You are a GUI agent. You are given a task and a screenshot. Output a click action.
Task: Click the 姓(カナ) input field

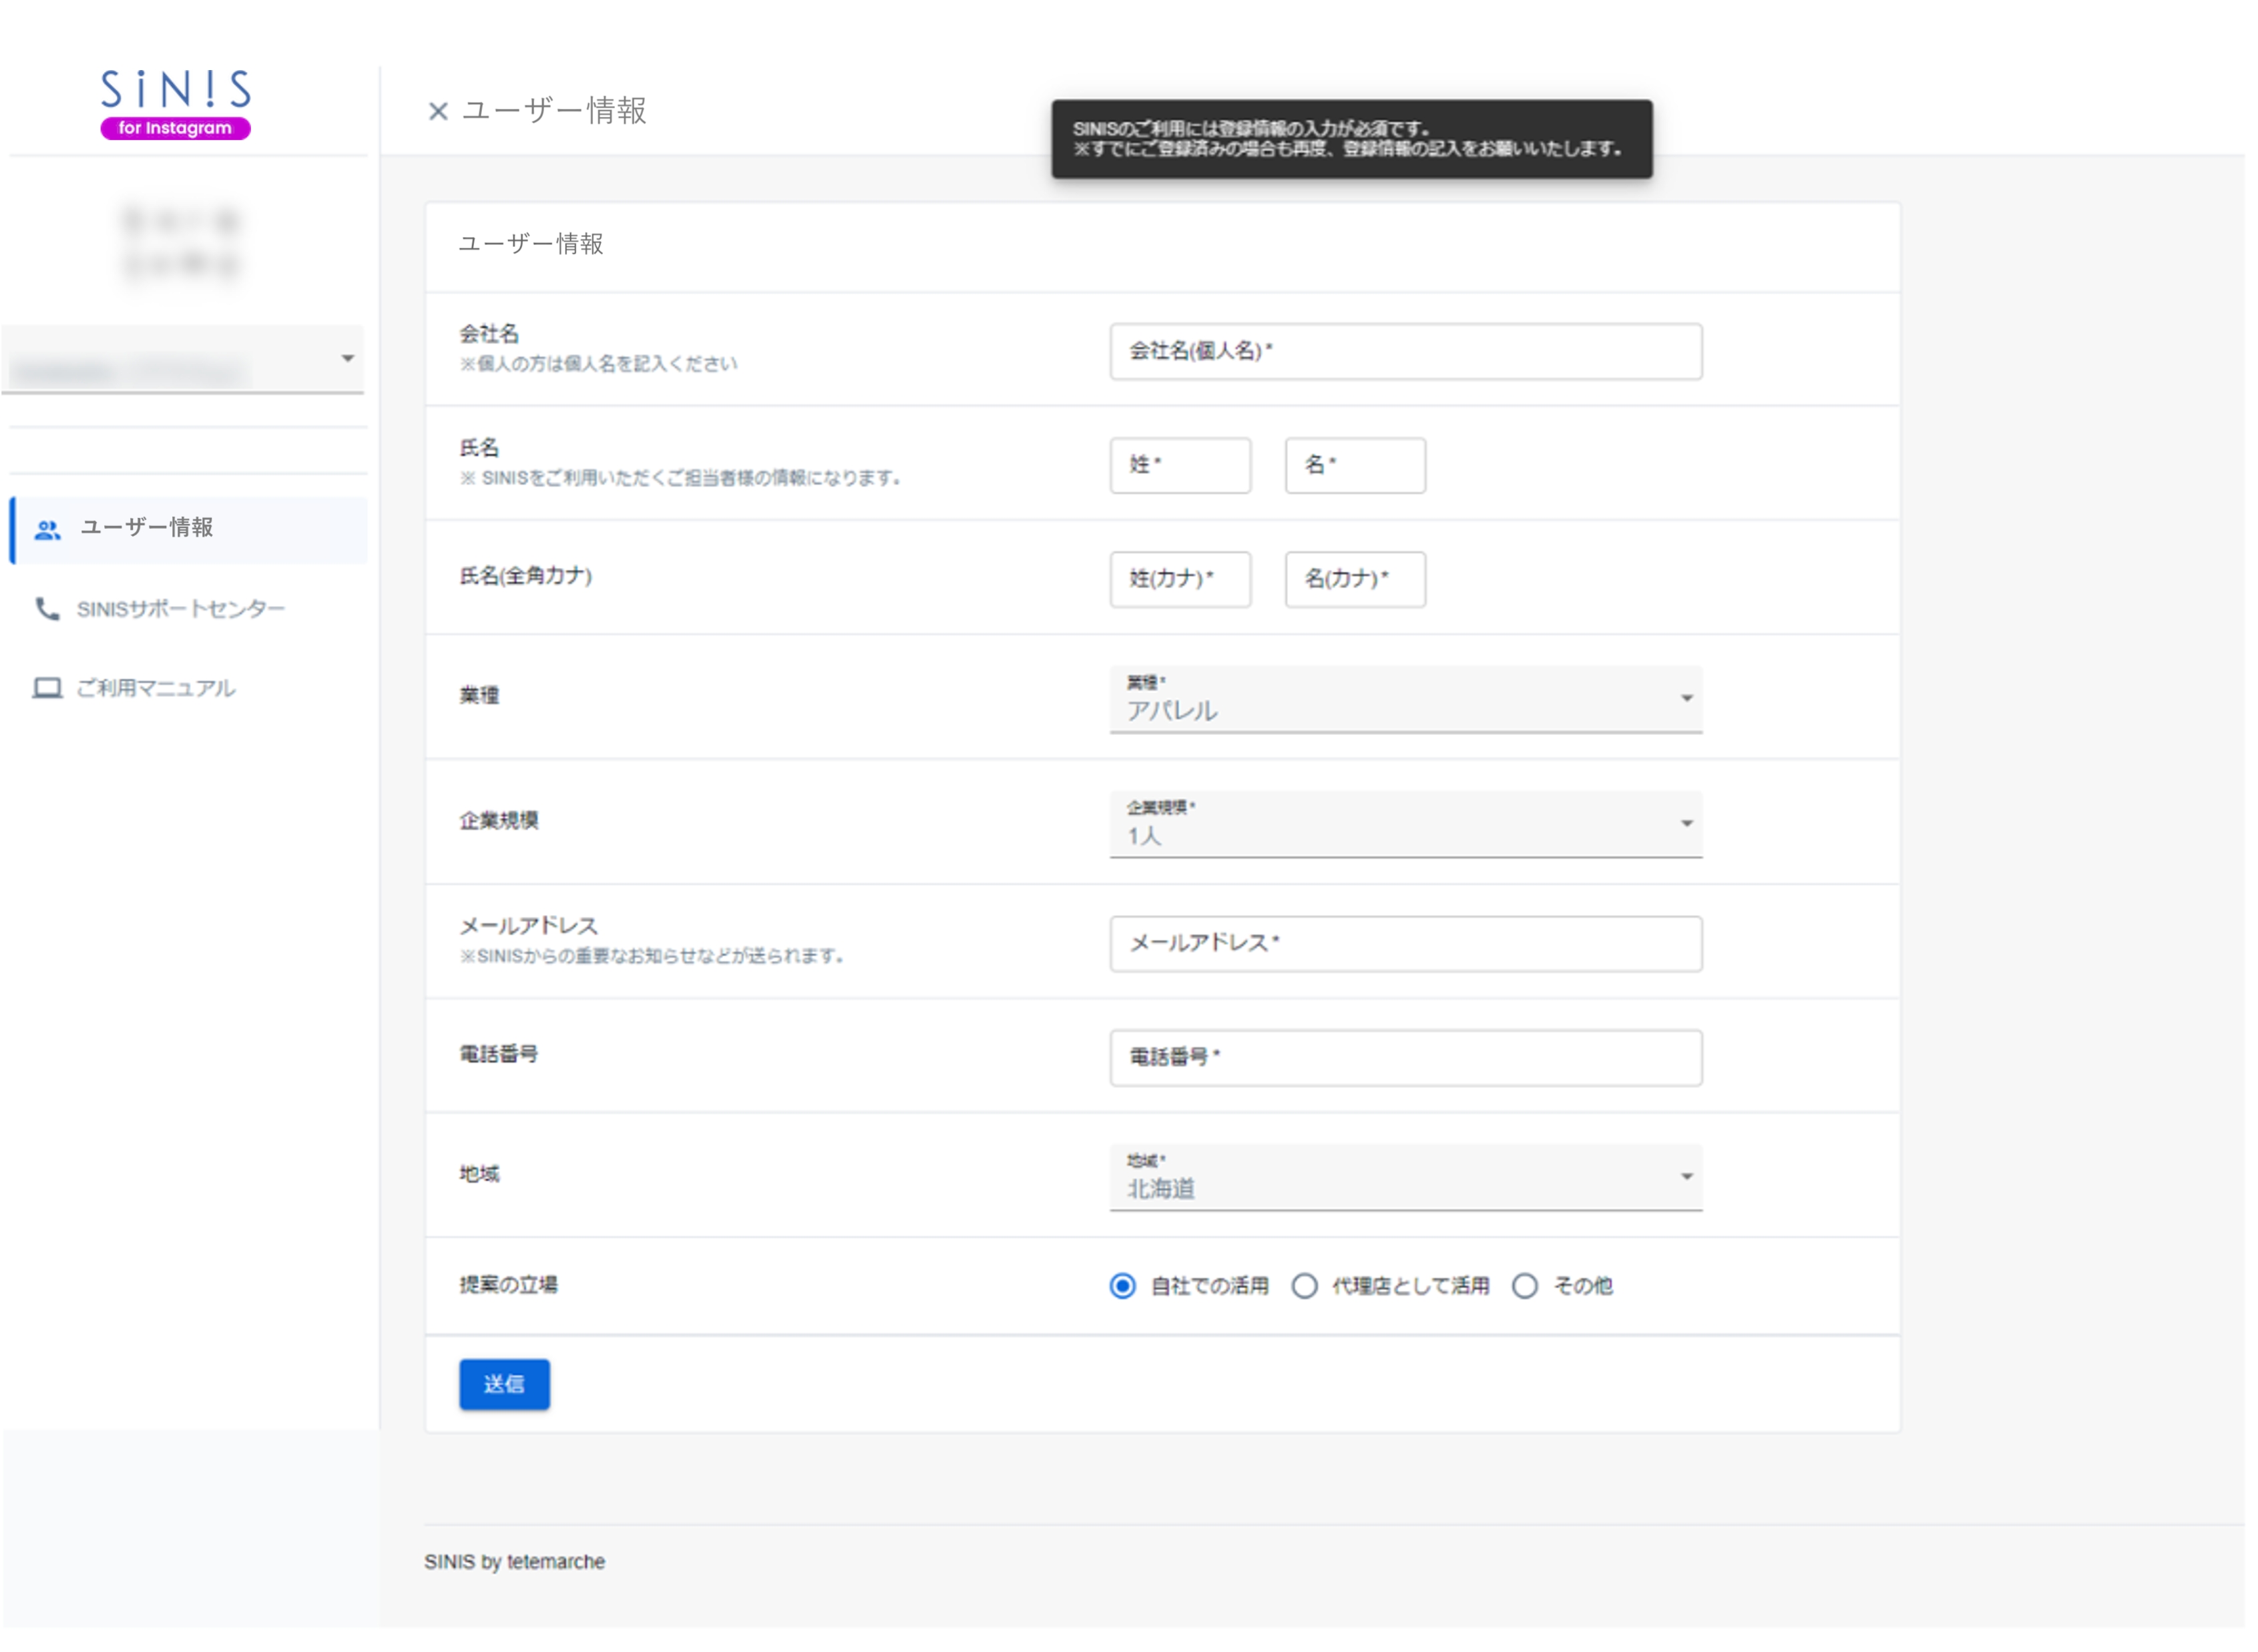(1180, 579)
